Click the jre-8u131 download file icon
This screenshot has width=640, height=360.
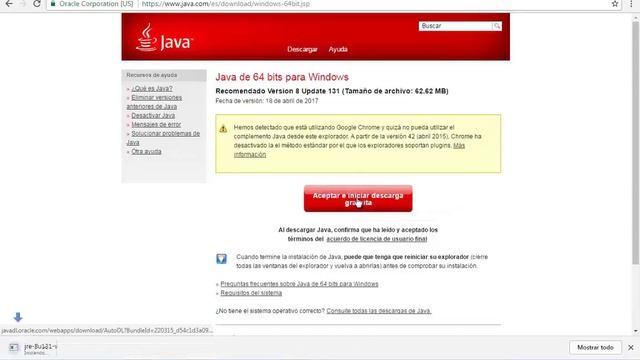point(13,347)
